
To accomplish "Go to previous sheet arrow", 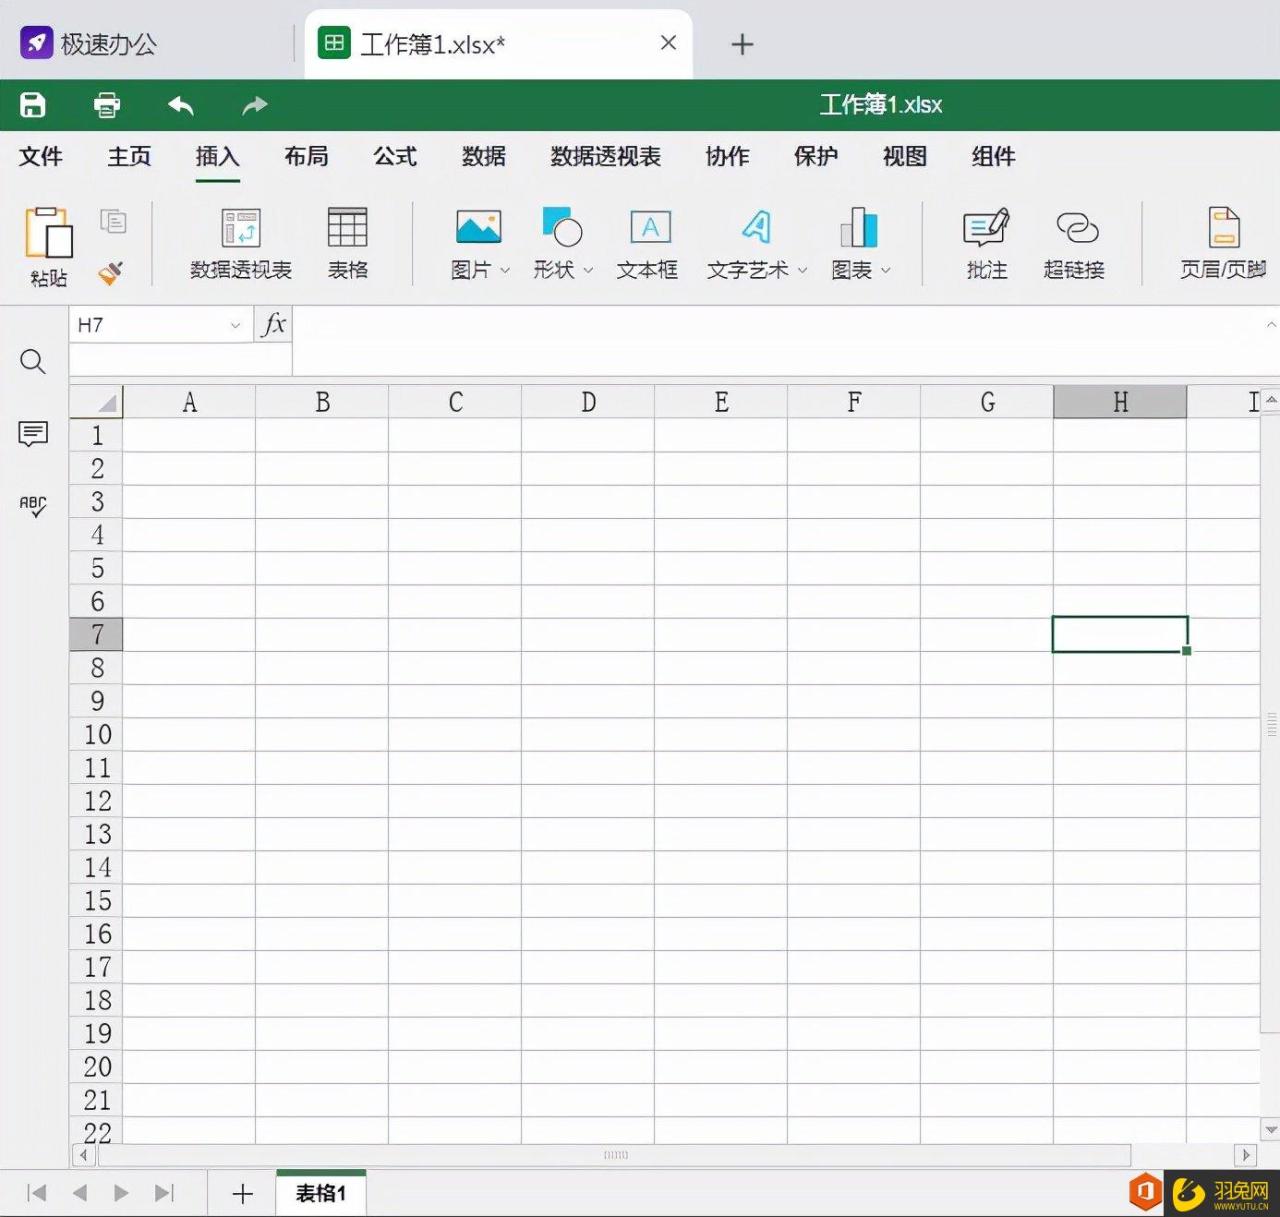I will (80, 1193).
